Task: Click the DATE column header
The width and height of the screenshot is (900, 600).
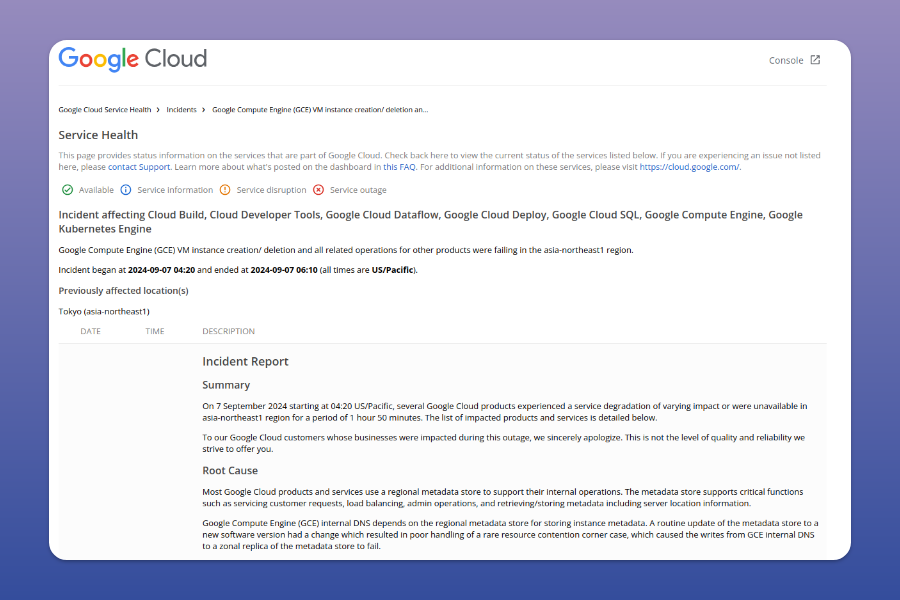Action: 91,331
